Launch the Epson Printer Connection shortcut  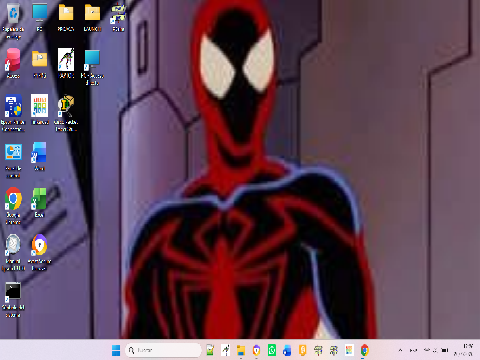coord(13,106)
